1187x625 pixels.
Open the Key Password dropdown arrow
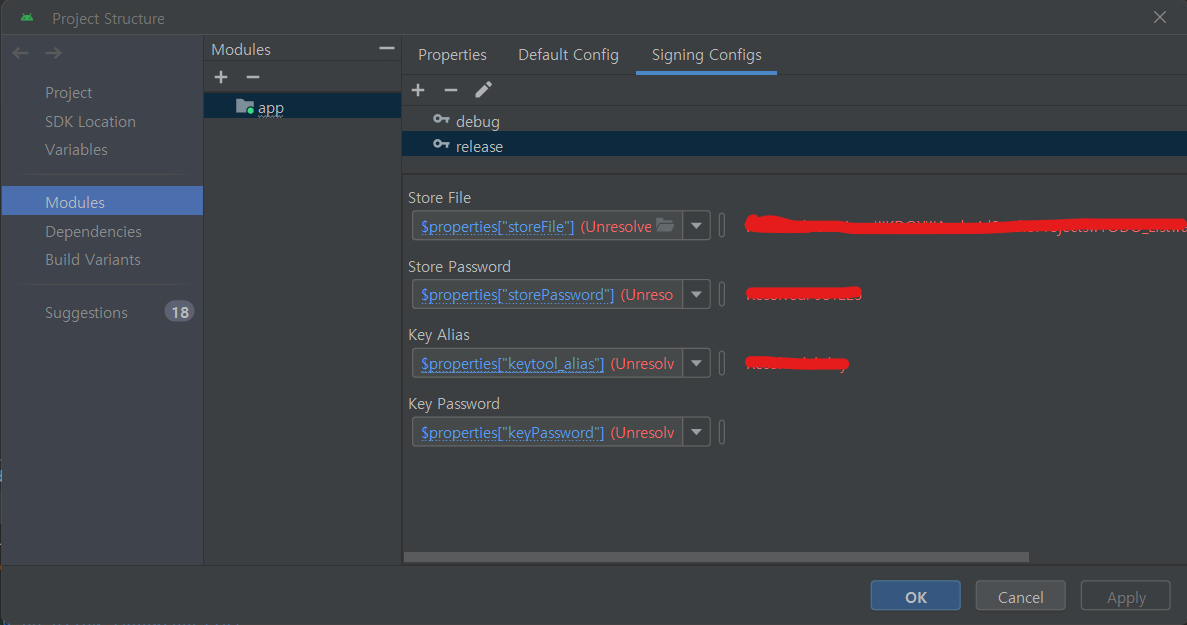pos(696,431)
